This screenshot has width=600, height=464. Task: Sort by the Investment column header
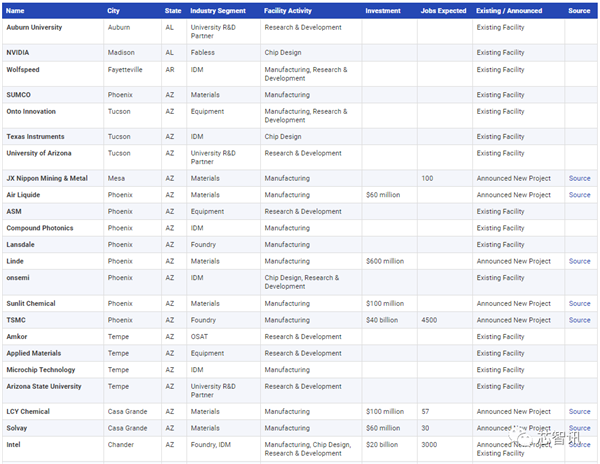(x=383, y=11)
